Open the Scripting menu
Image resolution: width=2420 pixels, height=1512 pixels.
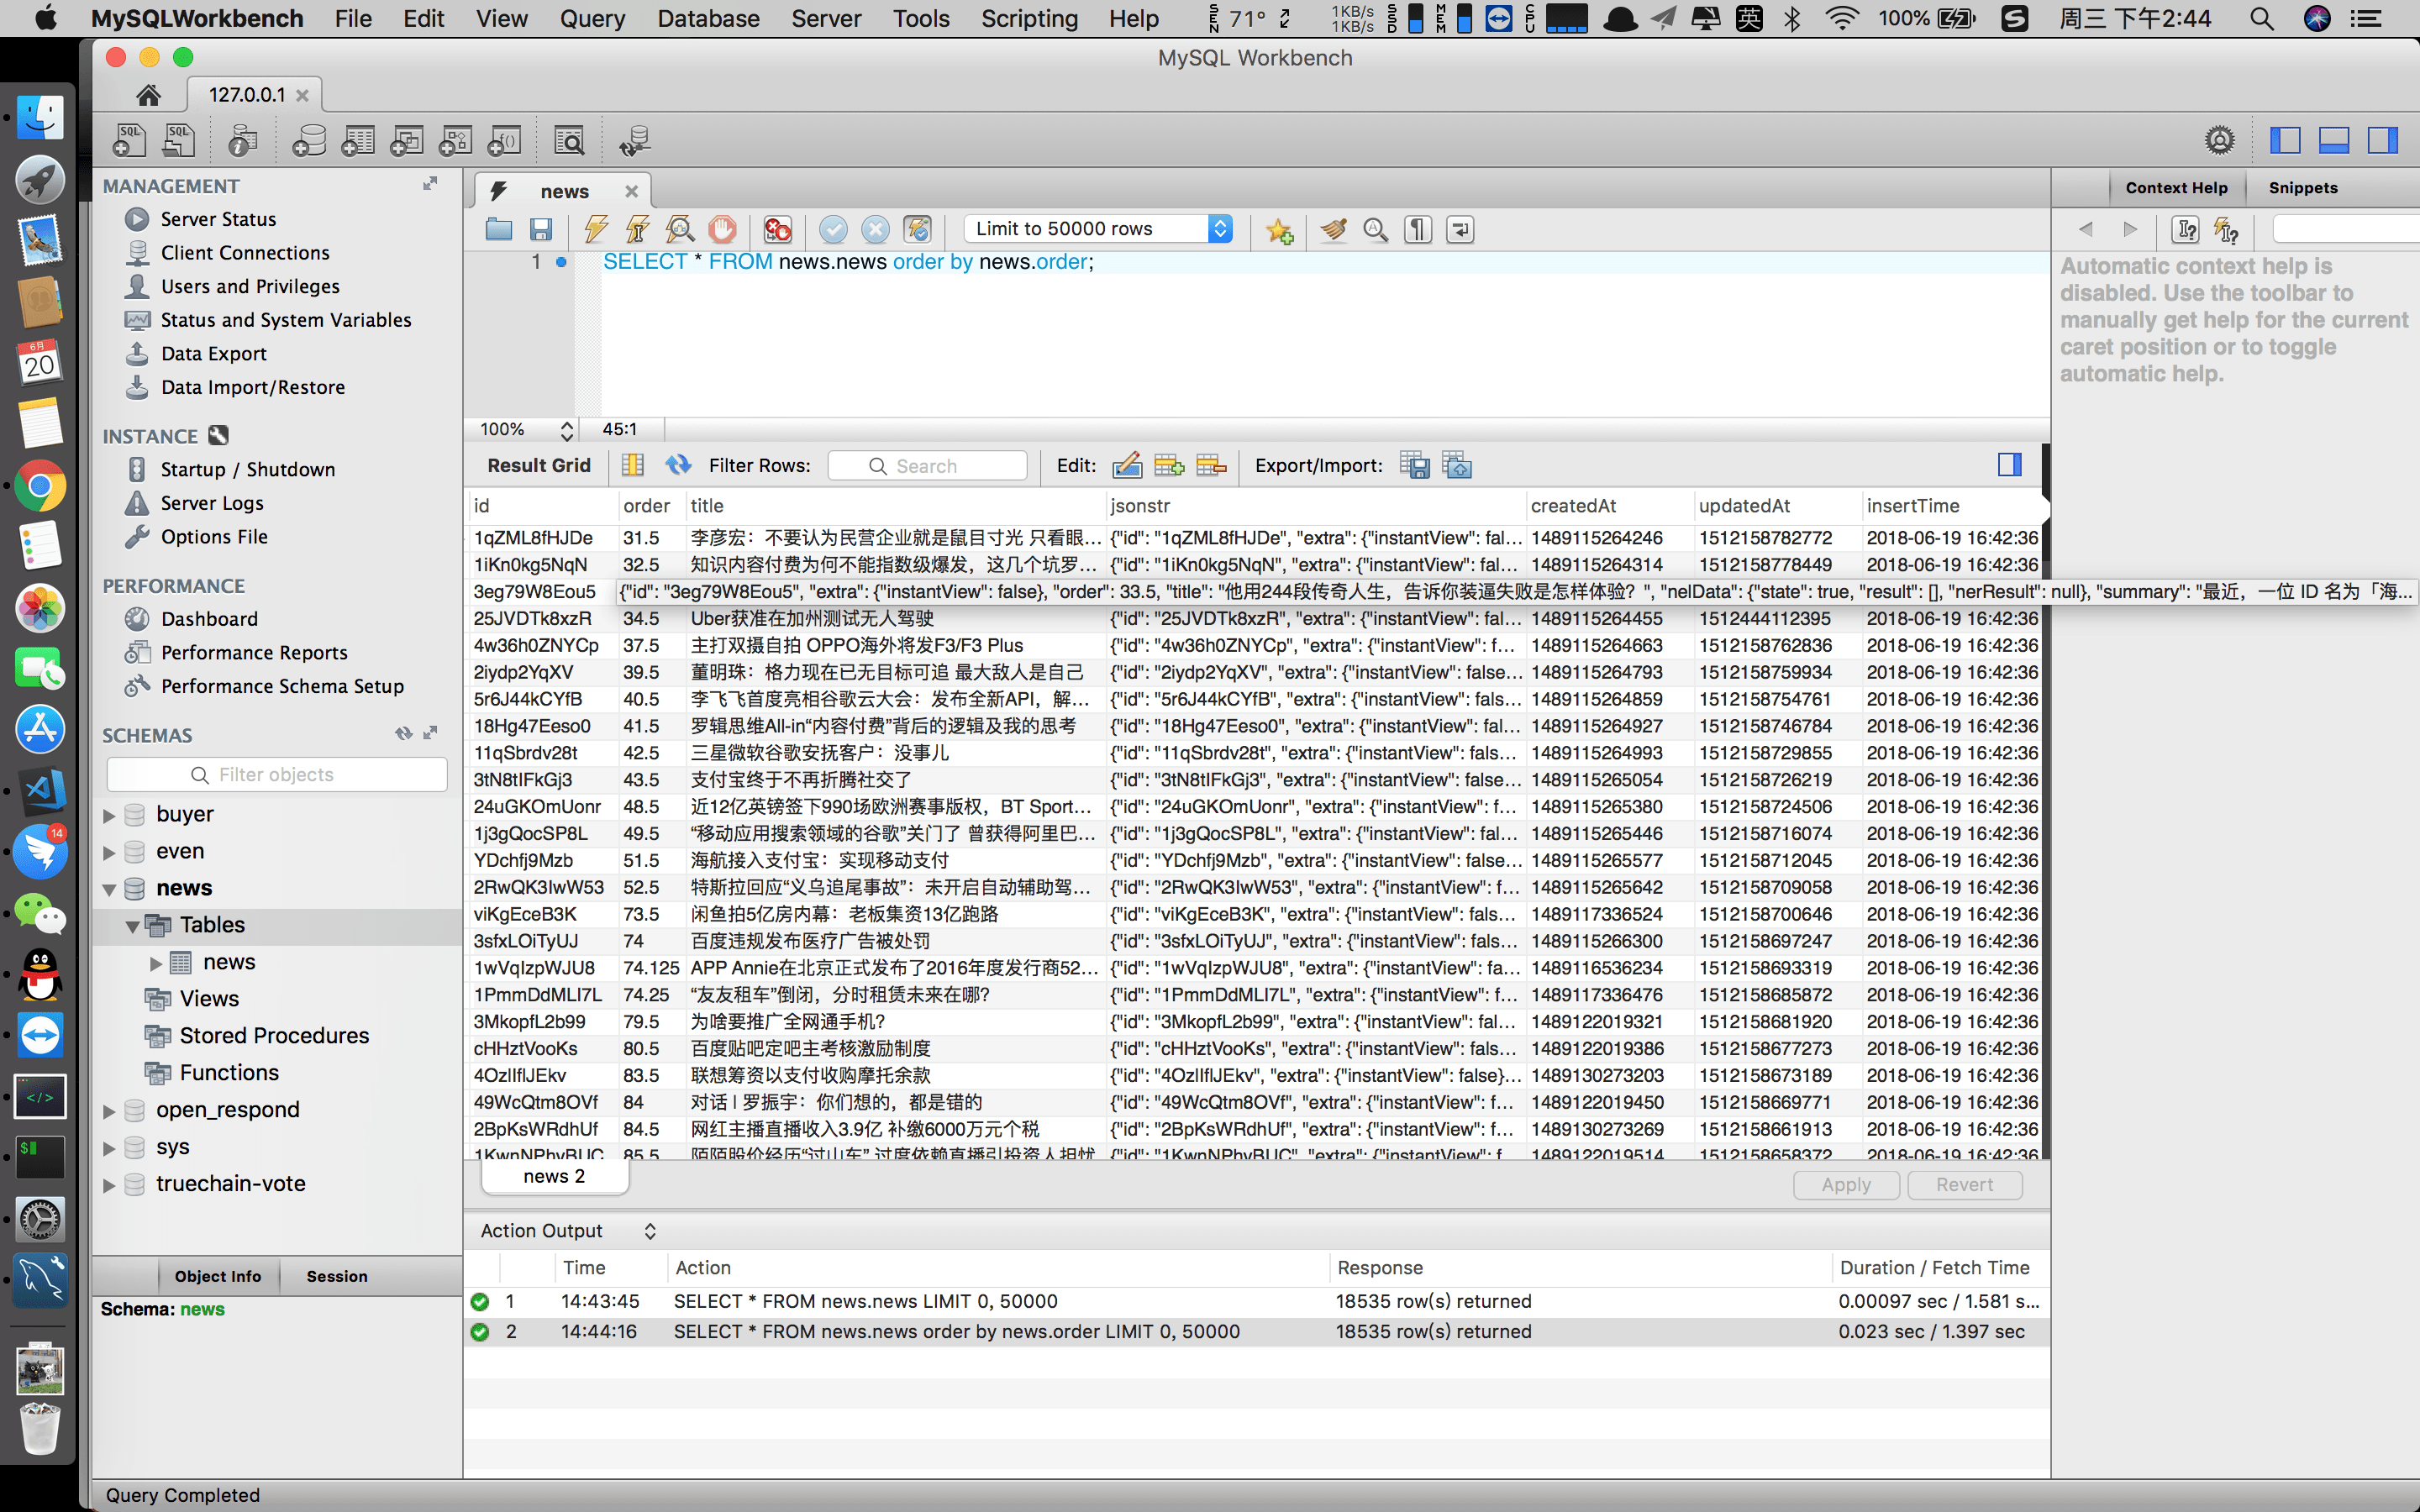[1029, 18]
